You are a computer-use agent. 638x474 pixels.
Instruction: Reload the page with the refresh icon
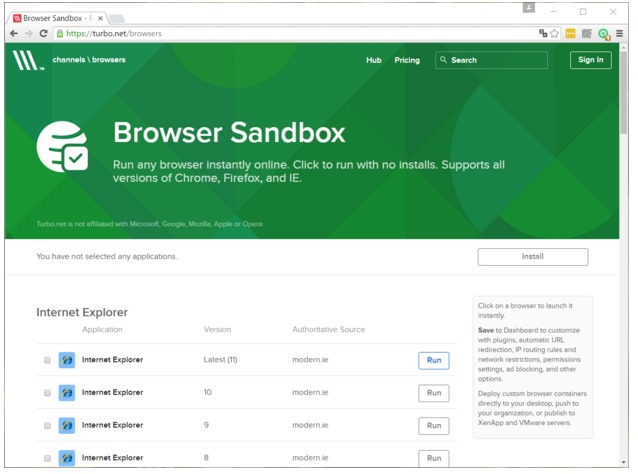tap(44, 33)
